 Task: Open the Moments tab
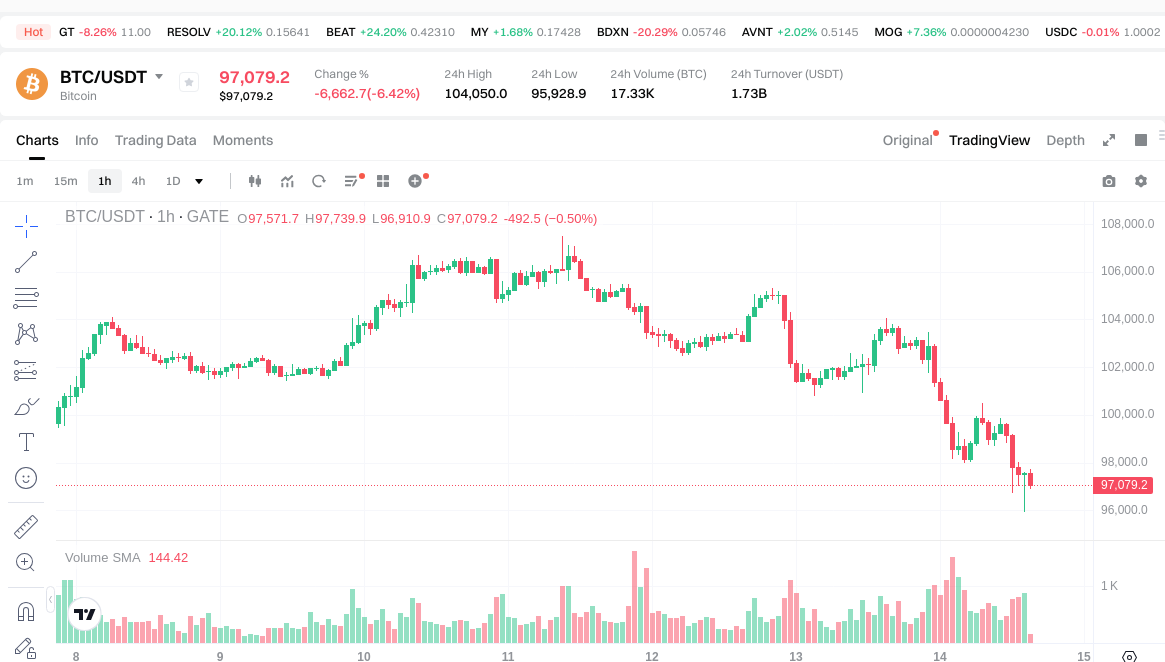pyautogui.click(x=243, y=140)
